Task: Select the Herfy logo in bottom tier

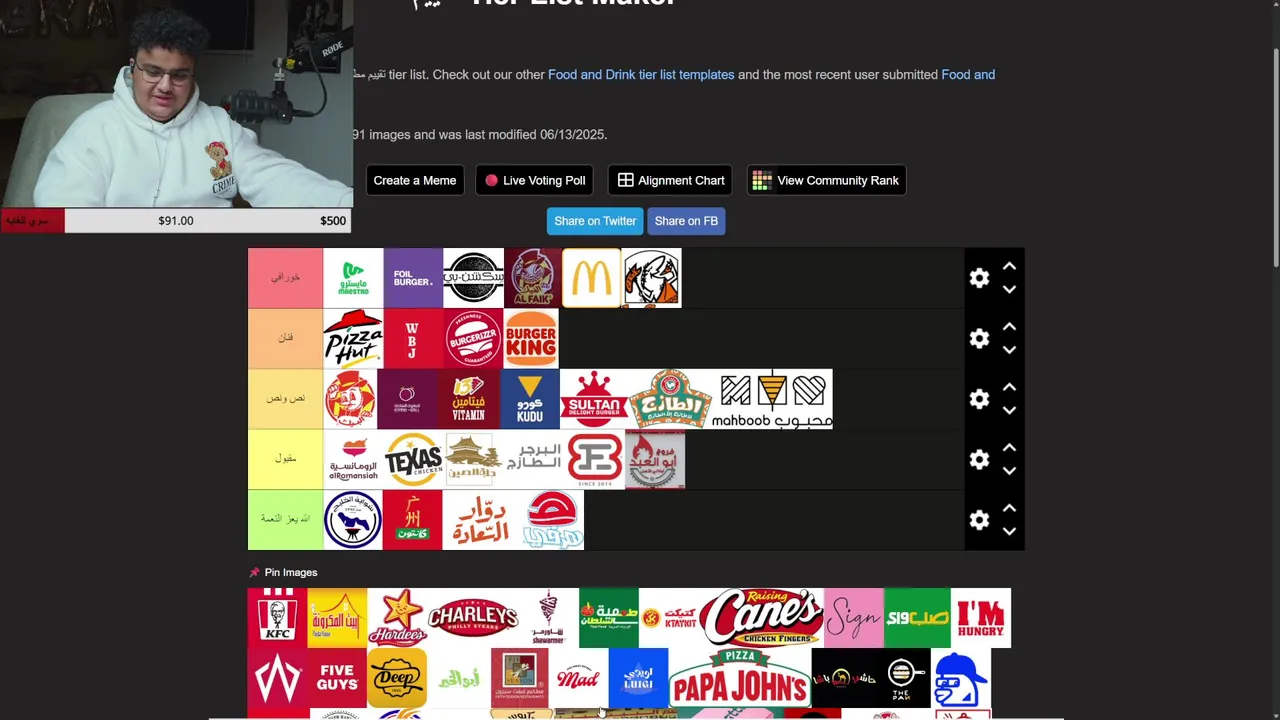Action: coord(553,520)
